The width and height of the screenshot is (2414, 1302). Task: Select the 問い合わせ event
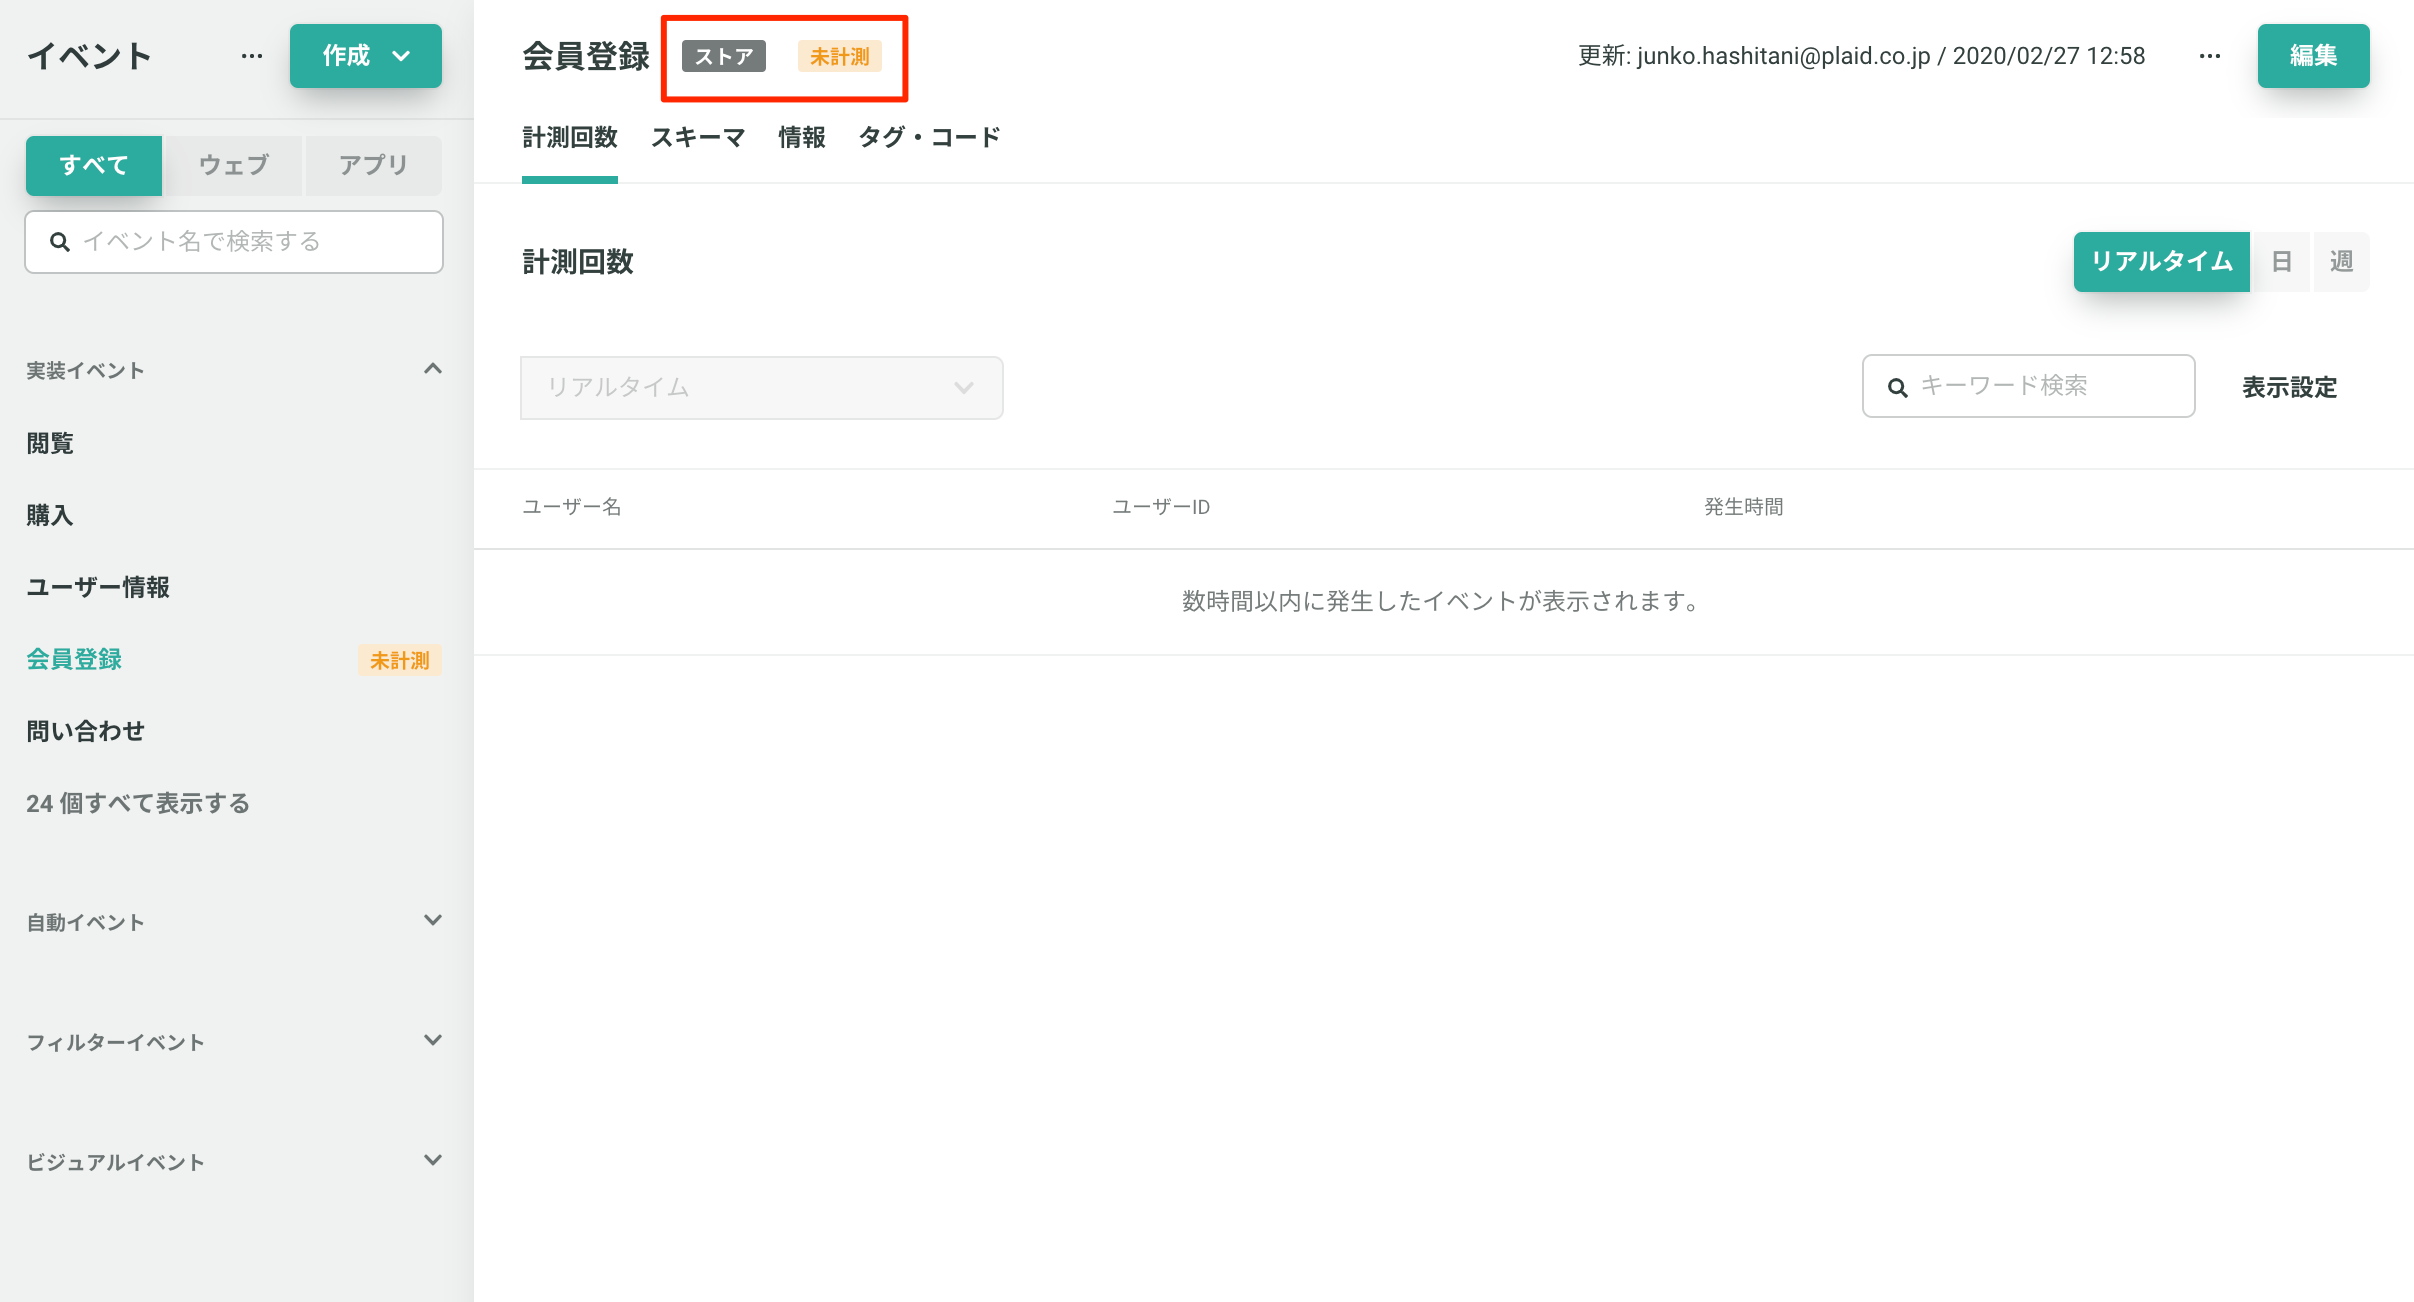(x=86, y=731)
